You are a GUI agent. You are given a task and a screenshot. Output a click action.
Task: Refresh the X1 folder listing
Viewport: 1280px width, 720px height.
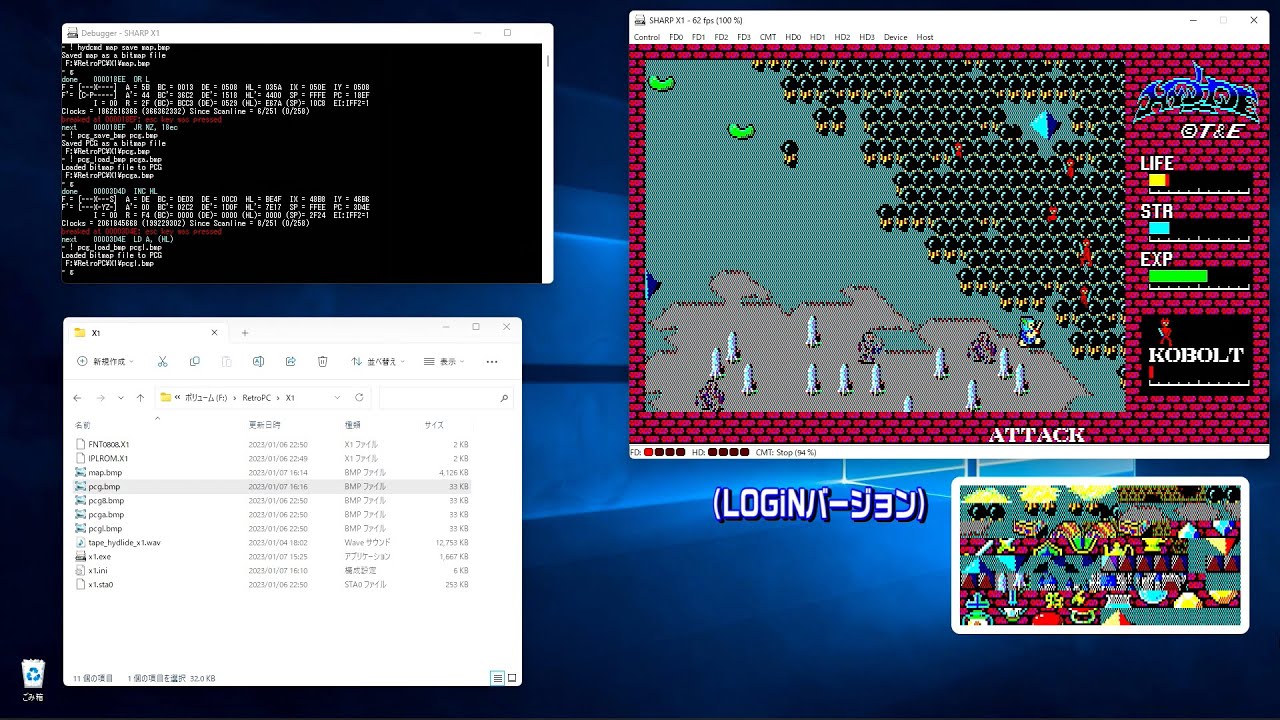[359, 397]
